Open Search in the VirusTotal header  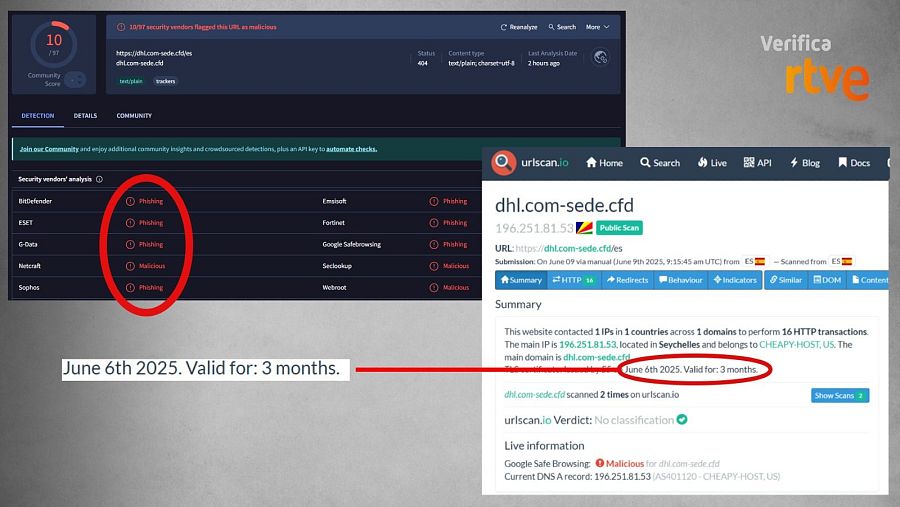(561, 27)
